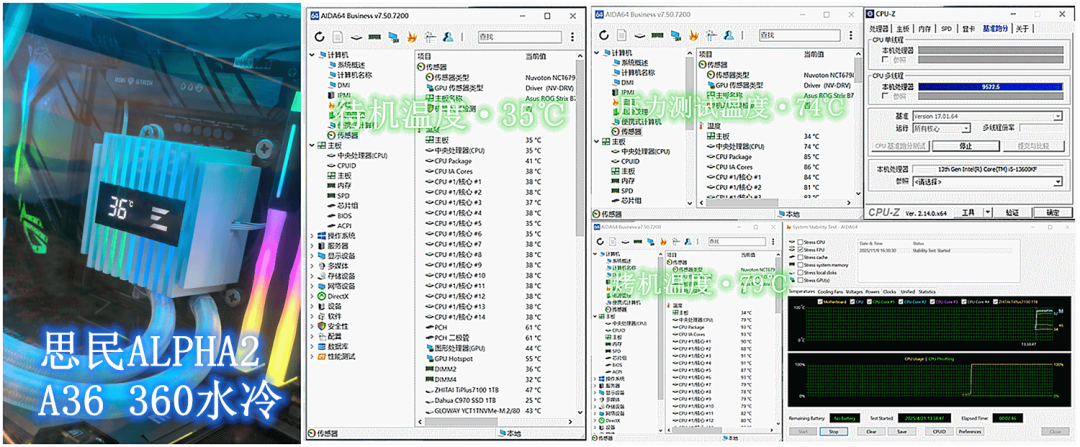1080x447 pixels.
Task: Select 传感器 node in top-right AIDA64 tree
Action: [626, 131]
